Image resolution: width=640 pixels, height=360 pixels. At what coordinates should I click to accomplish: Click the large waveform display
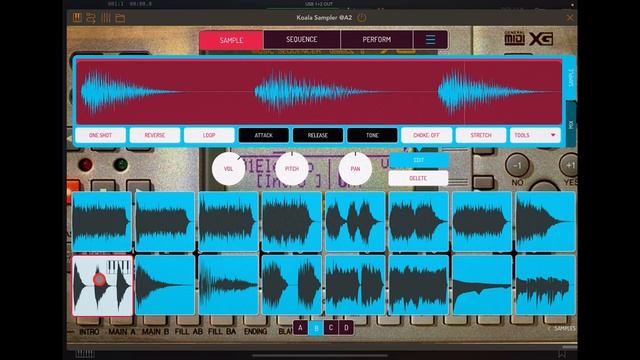[x=319, y=92]
